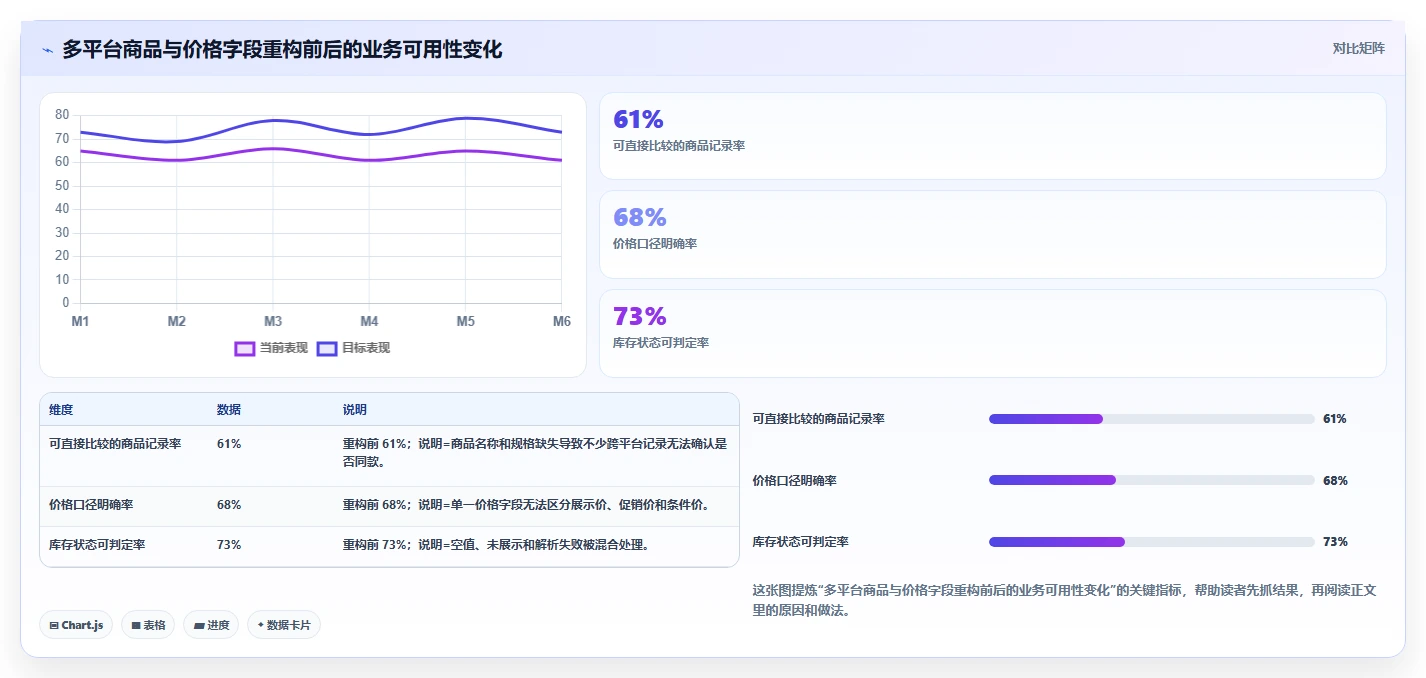Click the summary paragraph starting 这张图提炼
The image size is (1426, 678).
[x=1064, y=600]
